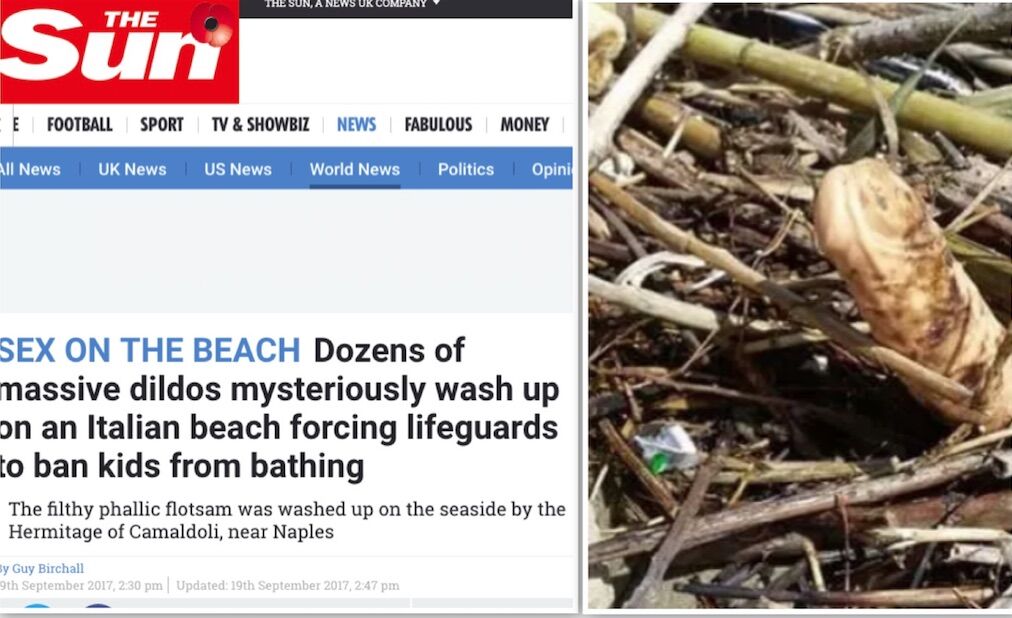The height and width of the screenshot is (618, 1012).
Task: Click the beach debris photo
Action: point(800,305)
